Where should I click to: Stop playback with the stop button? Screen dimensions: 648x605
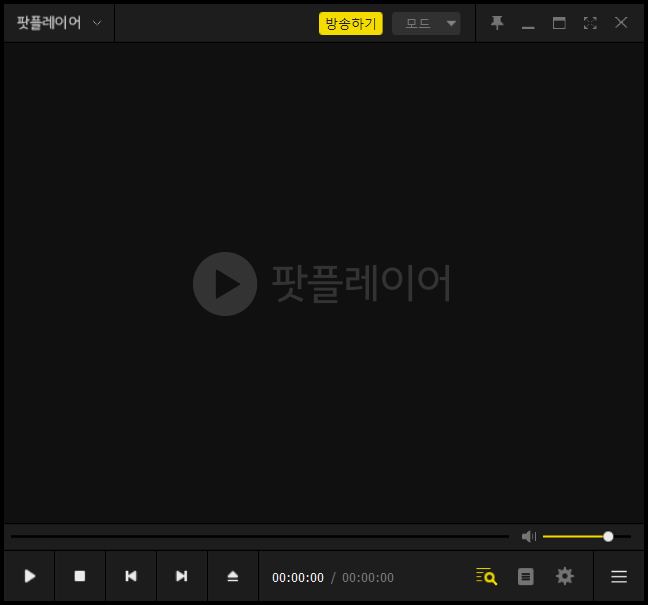click(x=80, y=576)
